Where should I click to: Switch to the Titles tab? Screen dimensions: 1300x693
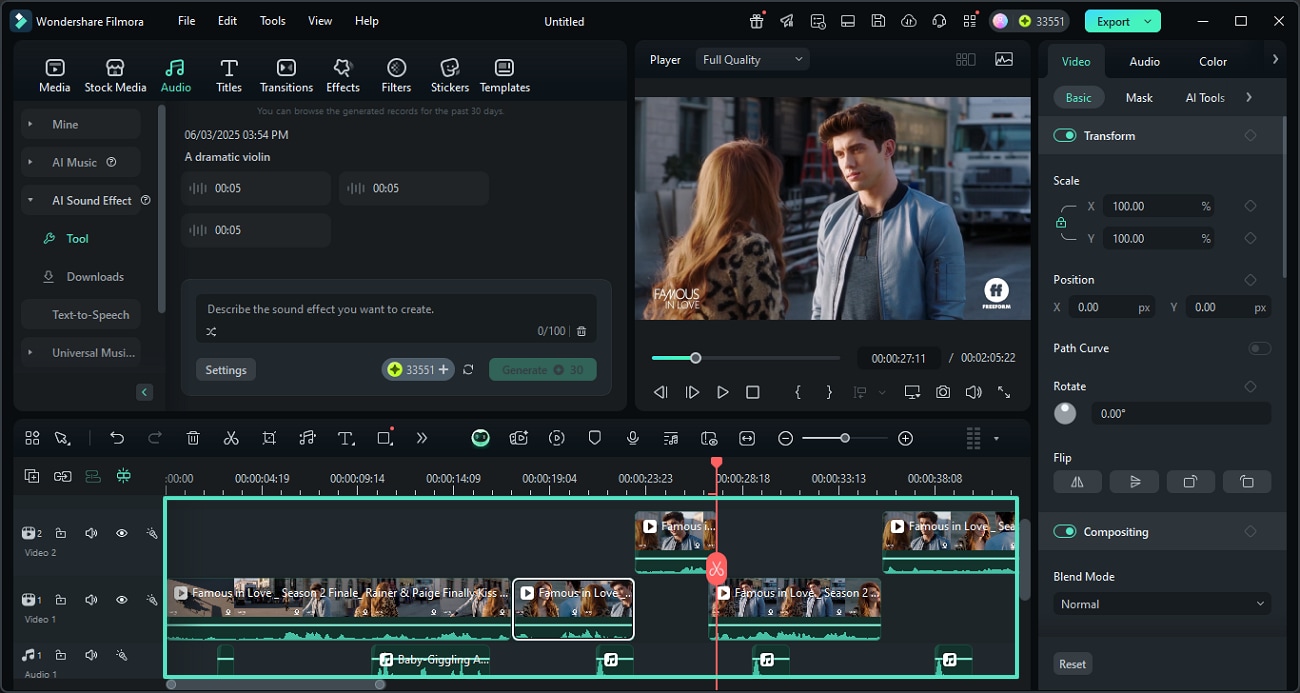click(x=229, y=75)
